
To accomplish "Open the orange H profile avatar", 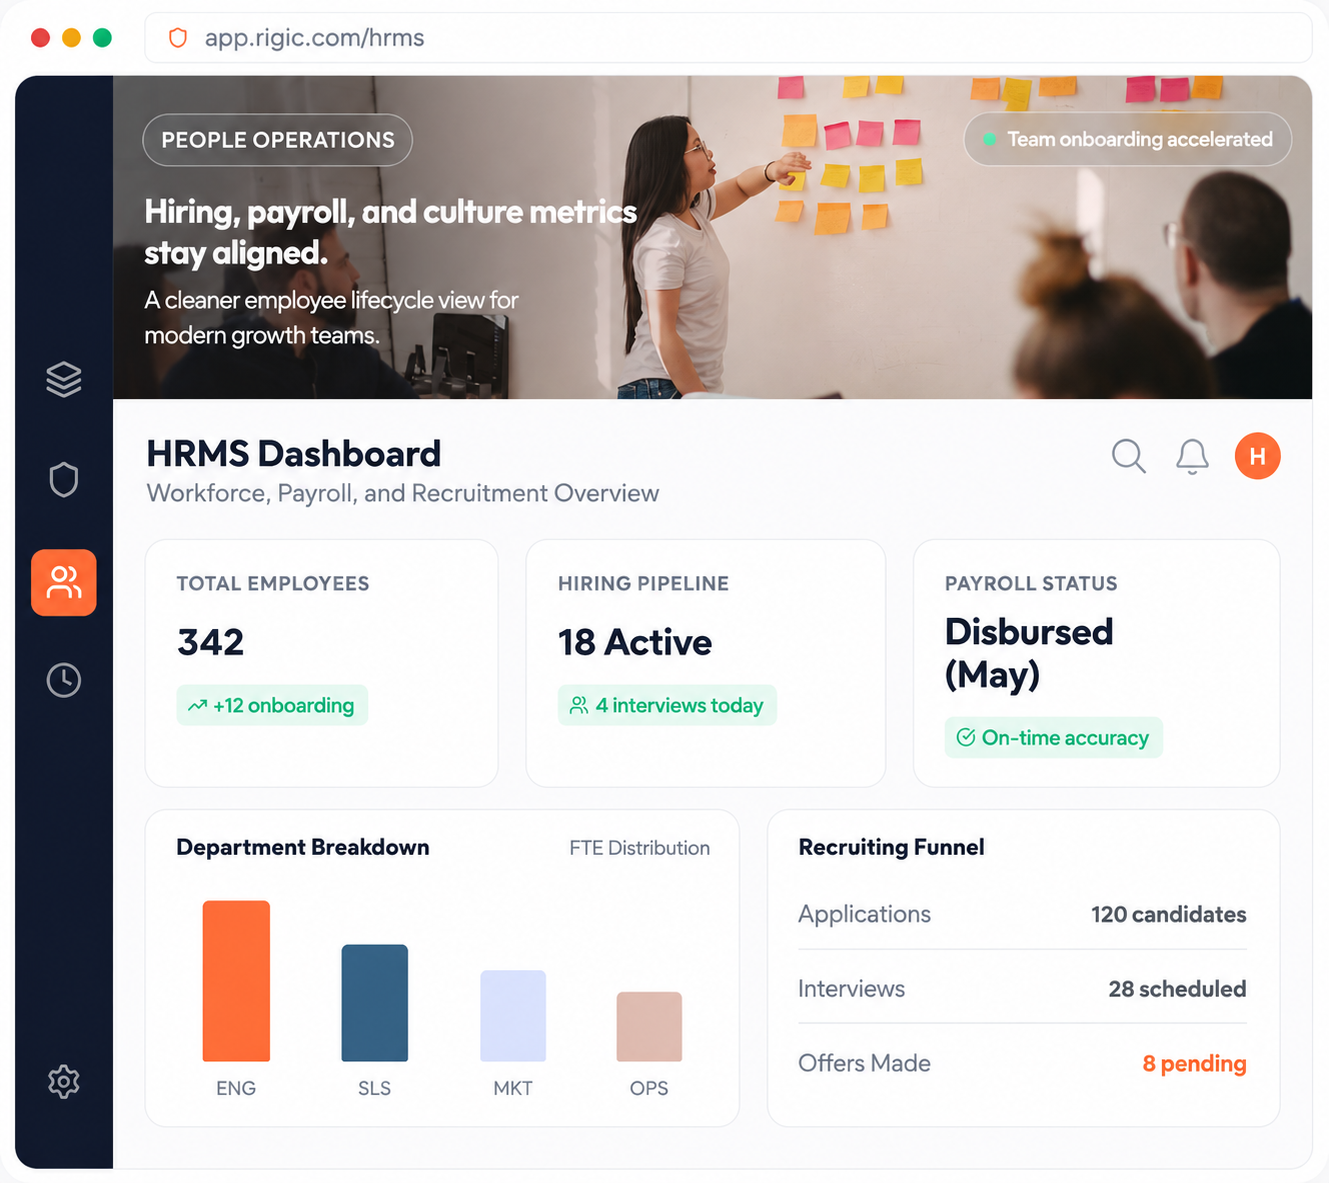I will 1258,456.
